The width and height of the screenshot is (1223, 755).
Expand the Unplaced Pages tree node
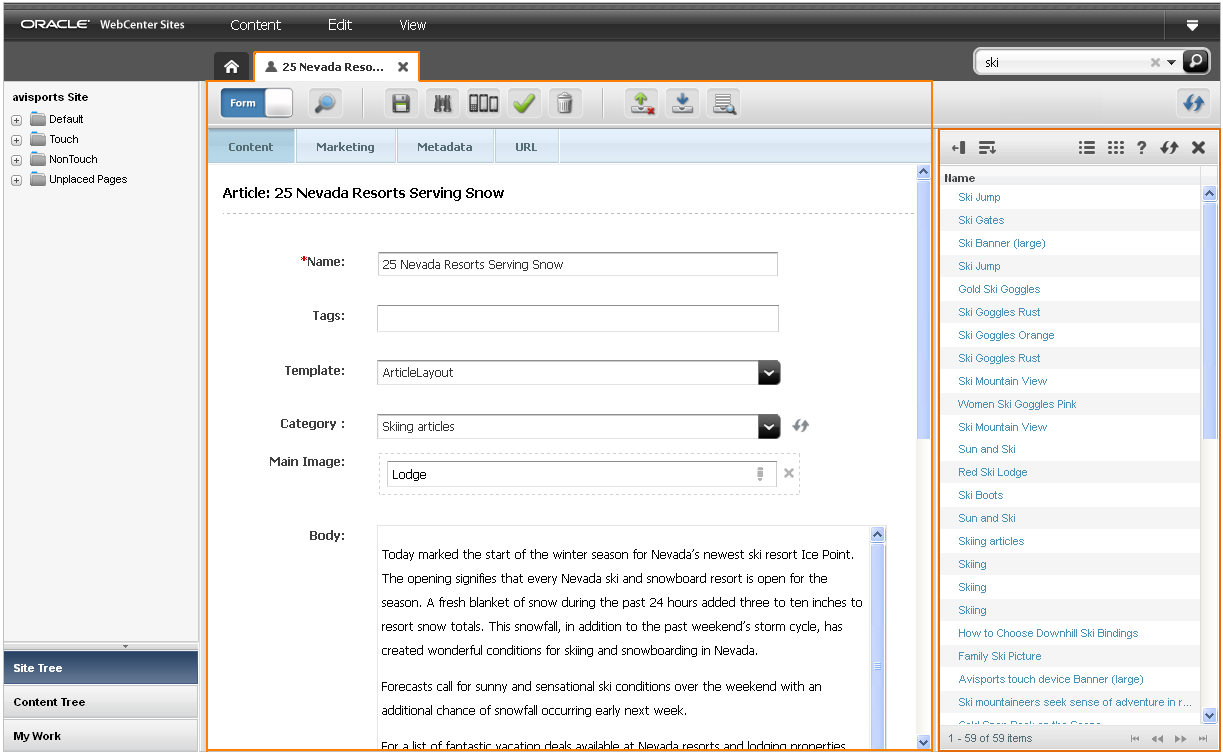coord(17,180)
